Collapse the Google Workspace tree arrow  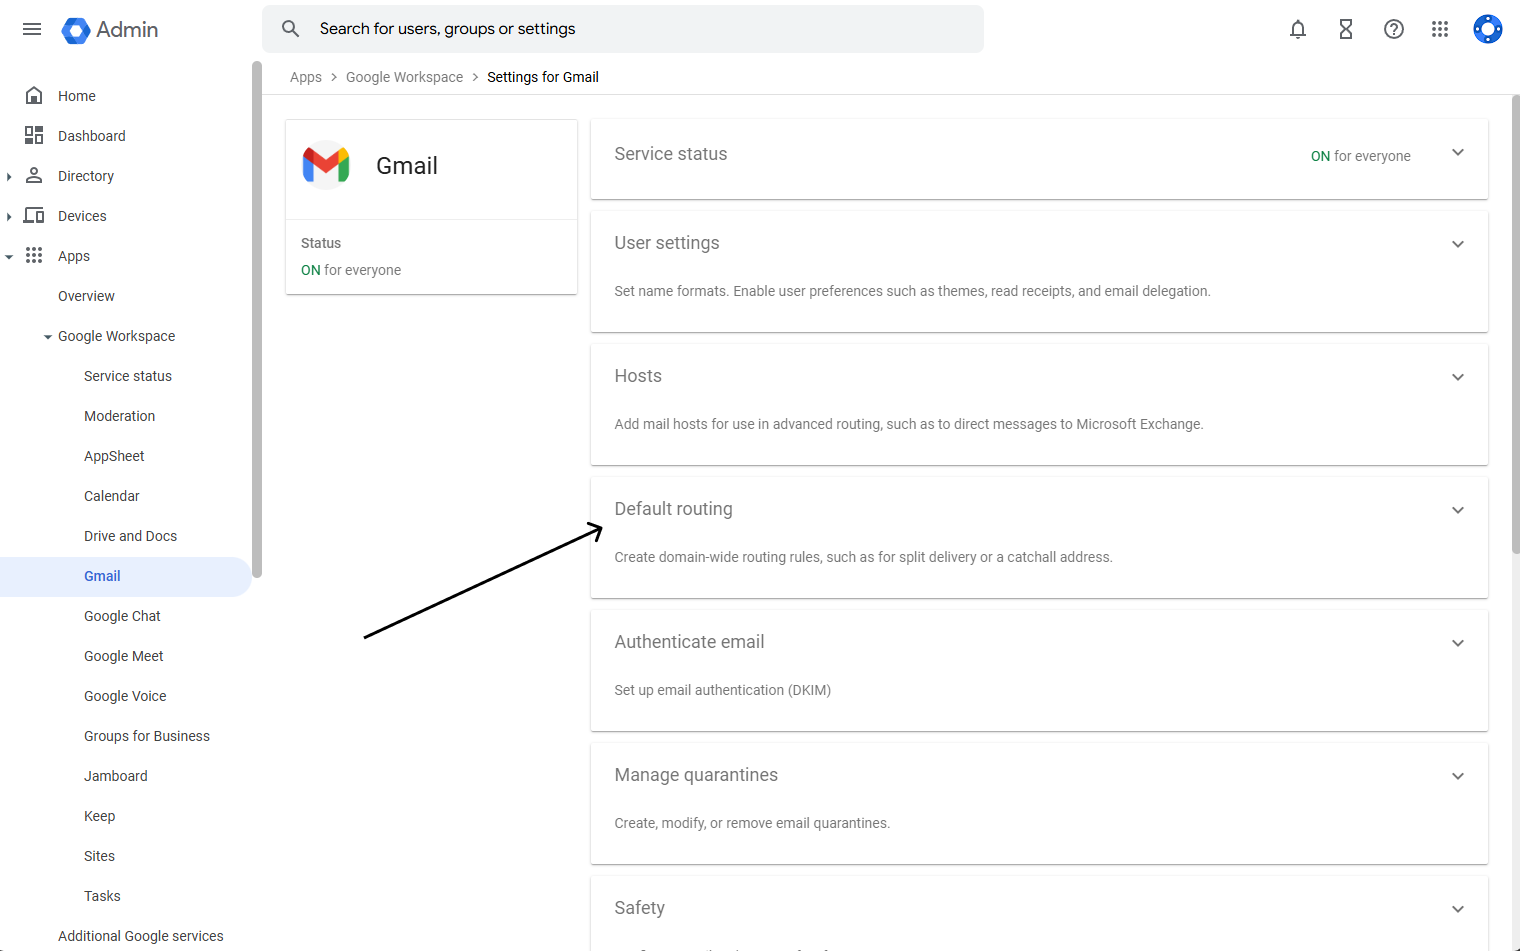click(47, 337)
